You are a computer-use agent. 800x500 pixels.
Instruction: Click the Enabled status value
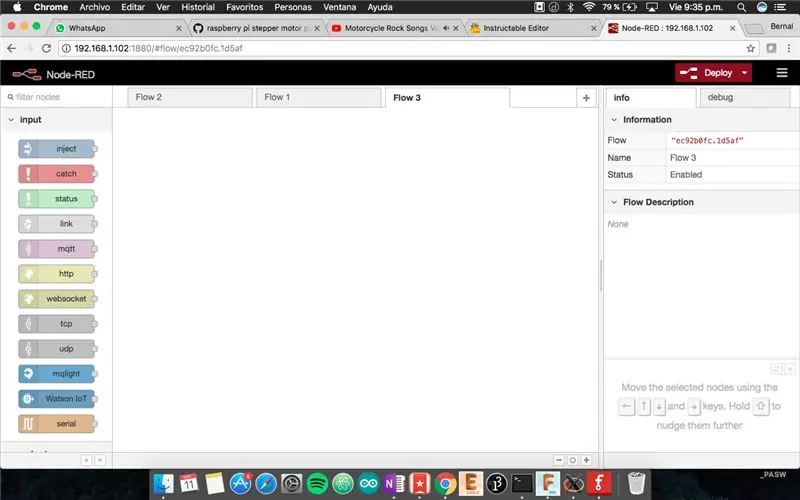click(686, 174)
